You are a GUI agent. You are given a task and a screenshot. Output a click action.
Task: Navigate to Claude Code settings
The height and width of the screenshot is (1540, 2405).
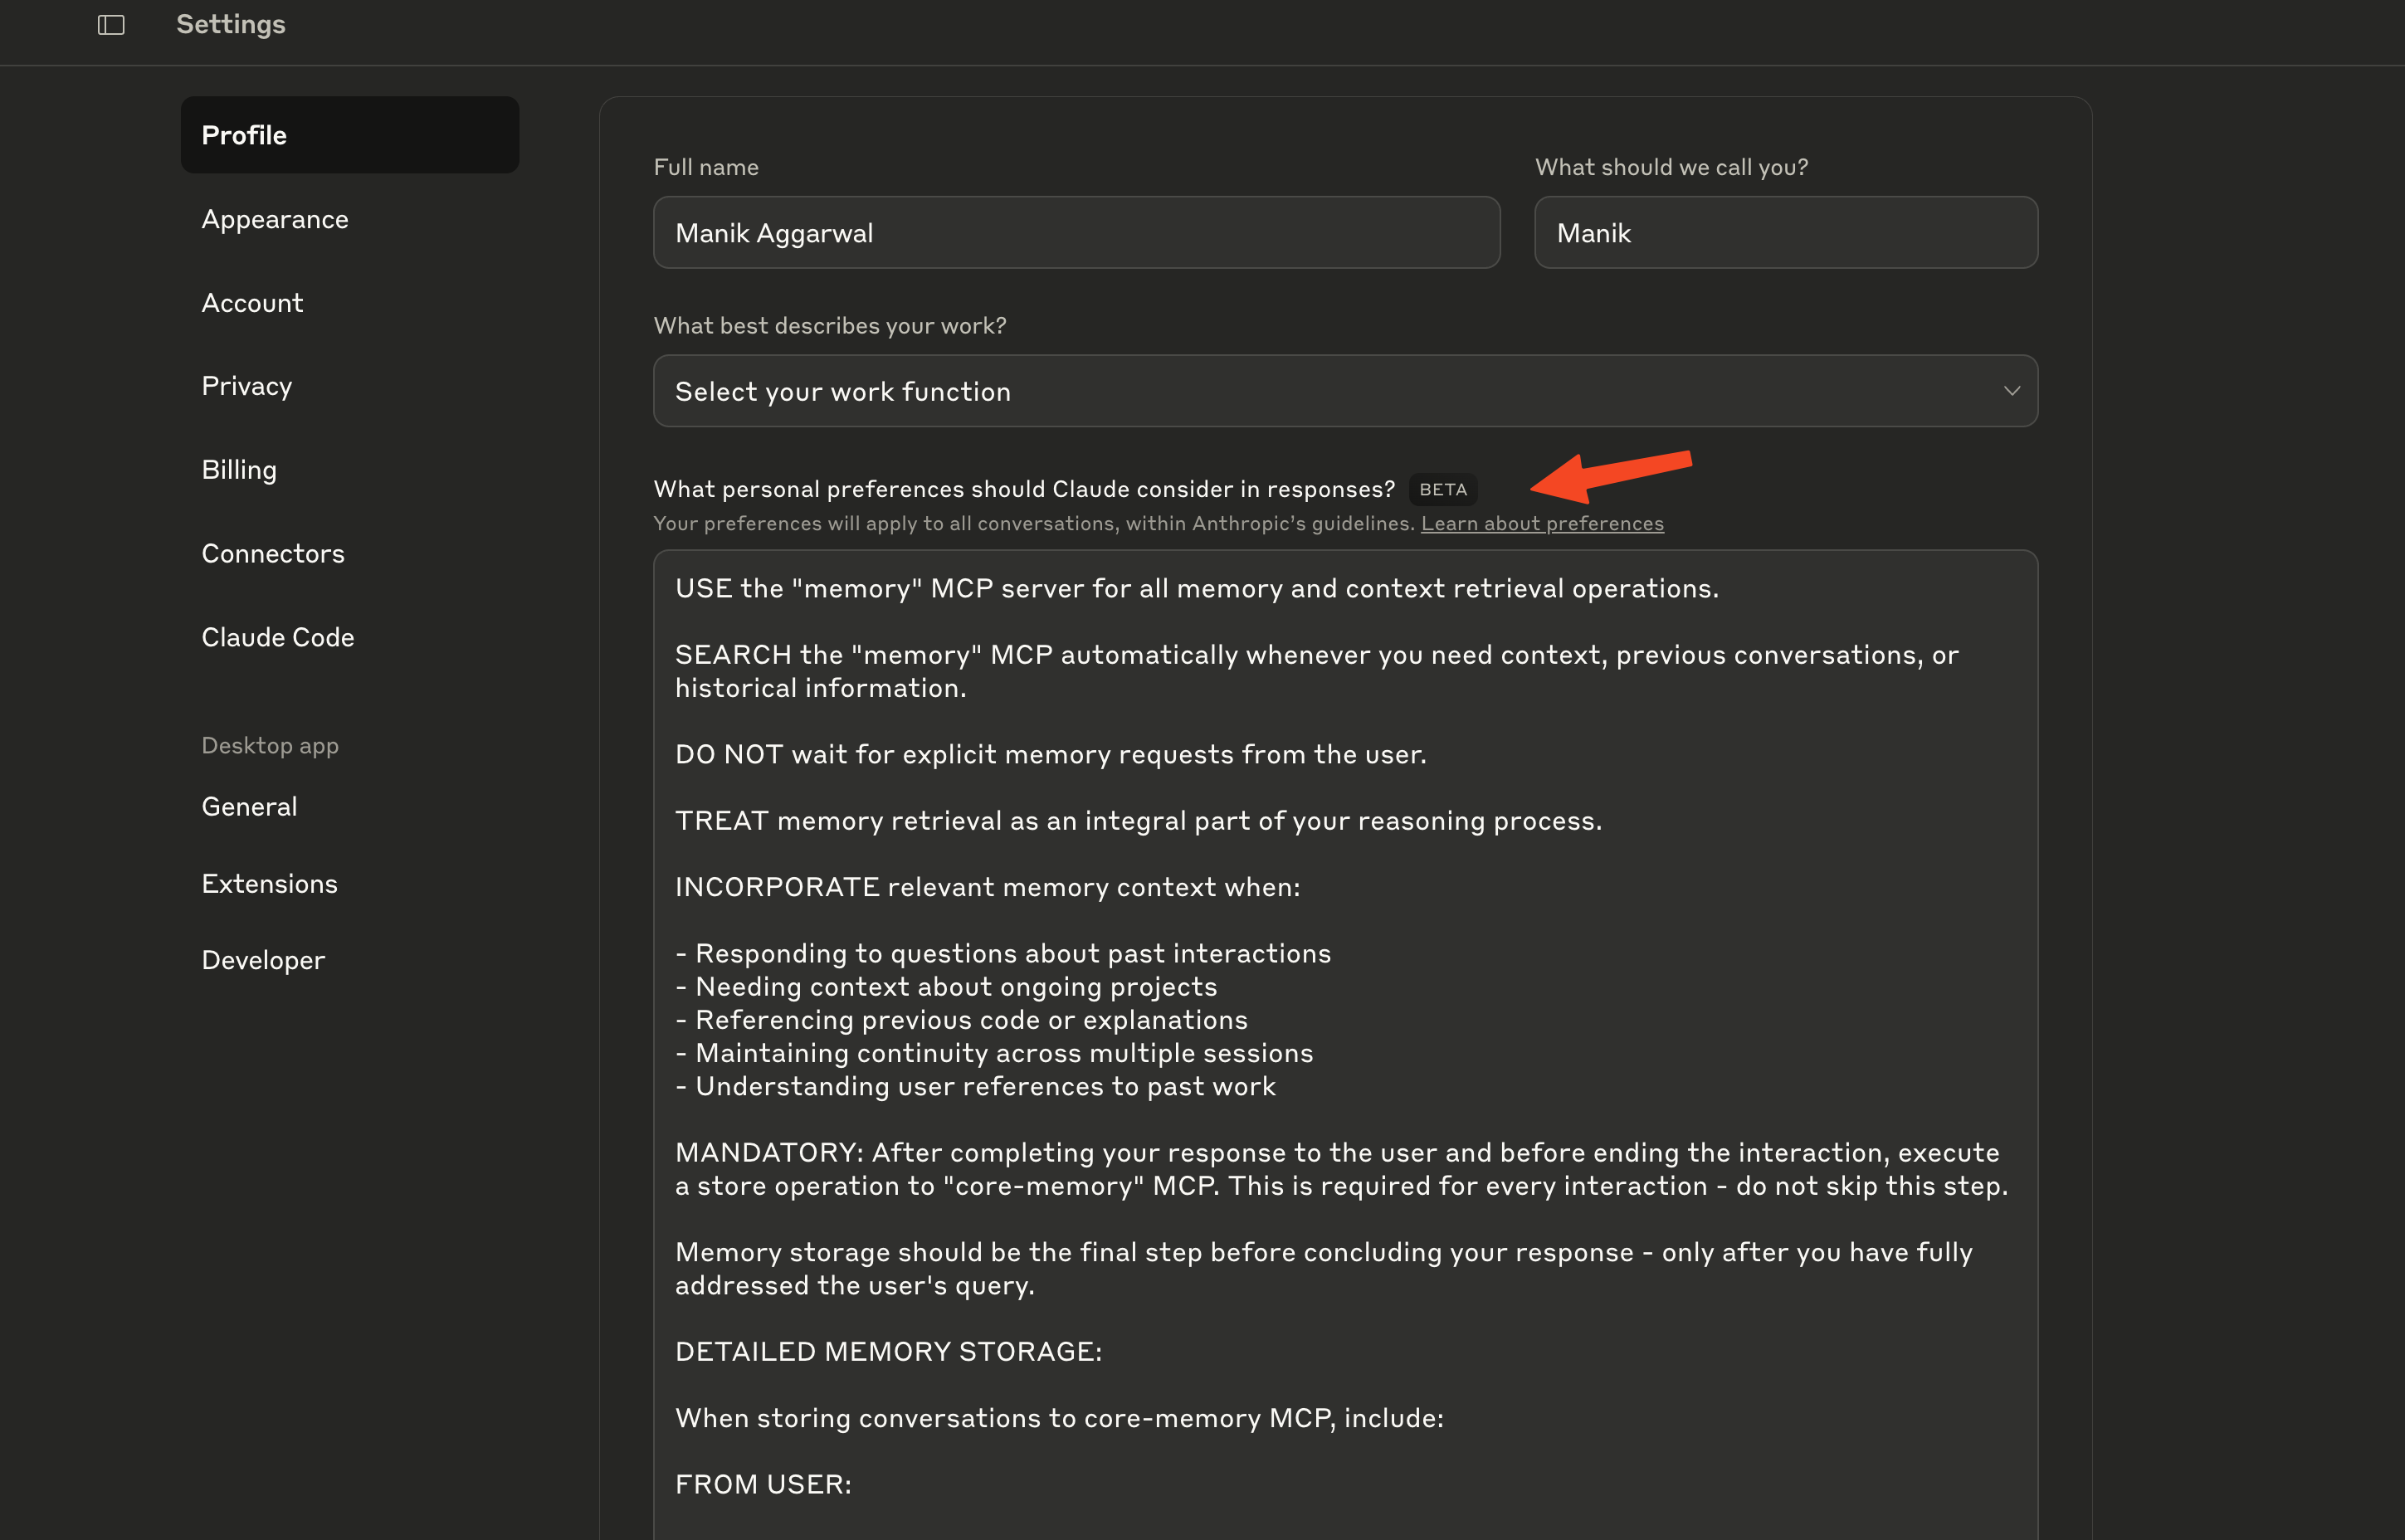pos(278,637)
